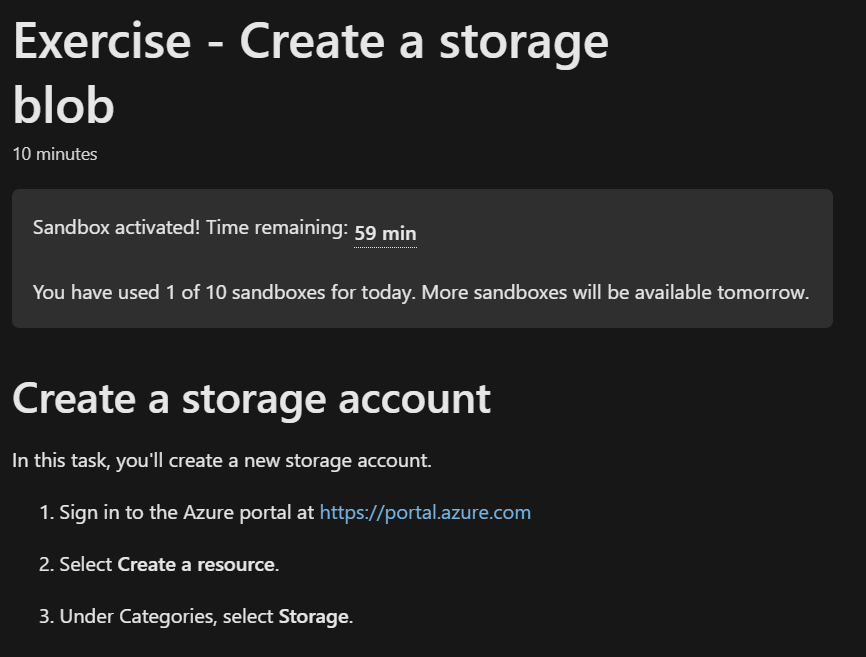Click the Sign in to Azure step text
866x657 pixels.
coord(187,513)
